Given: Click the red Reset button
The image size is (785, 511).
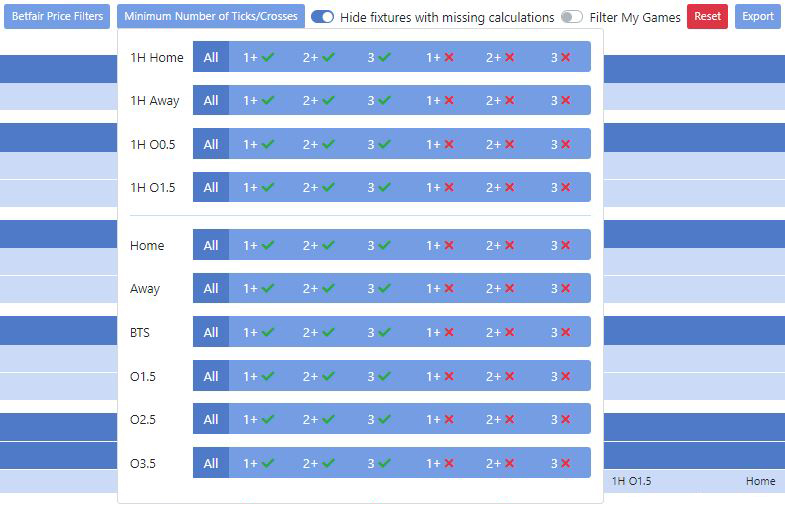Looking at the screenshot, I should 707,17.
